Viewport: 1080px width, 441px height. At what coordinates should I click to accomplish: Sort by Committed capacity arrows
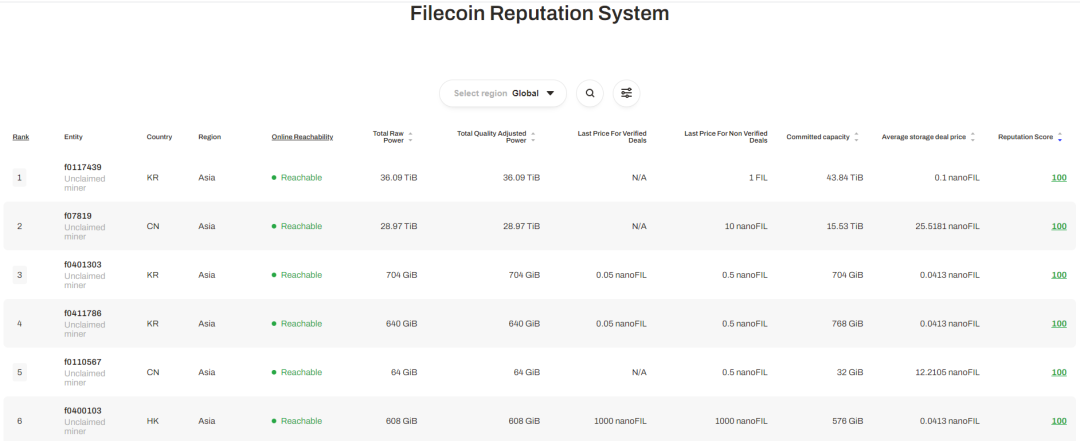coord(856,137)
